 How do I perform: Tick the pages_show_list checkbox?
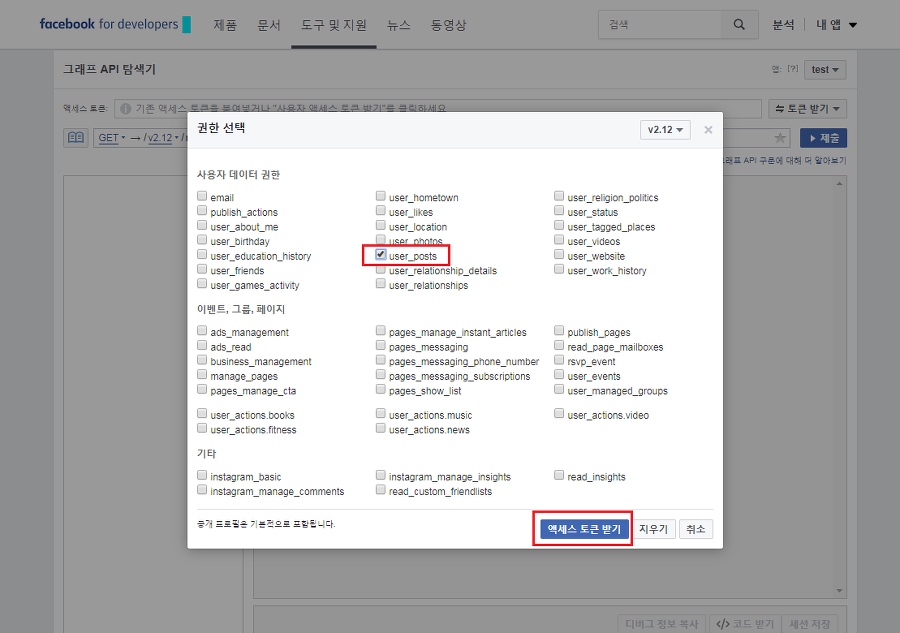(x=381, y=389)
